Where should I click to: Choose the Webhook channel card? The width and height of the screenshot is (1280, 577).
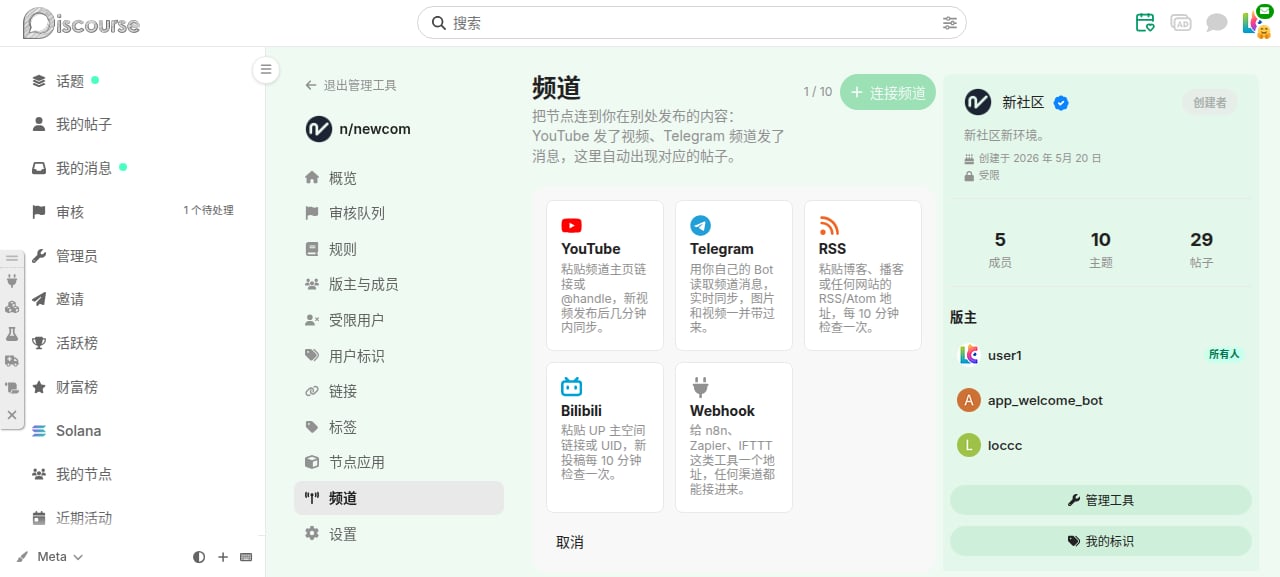pos(734,437)
